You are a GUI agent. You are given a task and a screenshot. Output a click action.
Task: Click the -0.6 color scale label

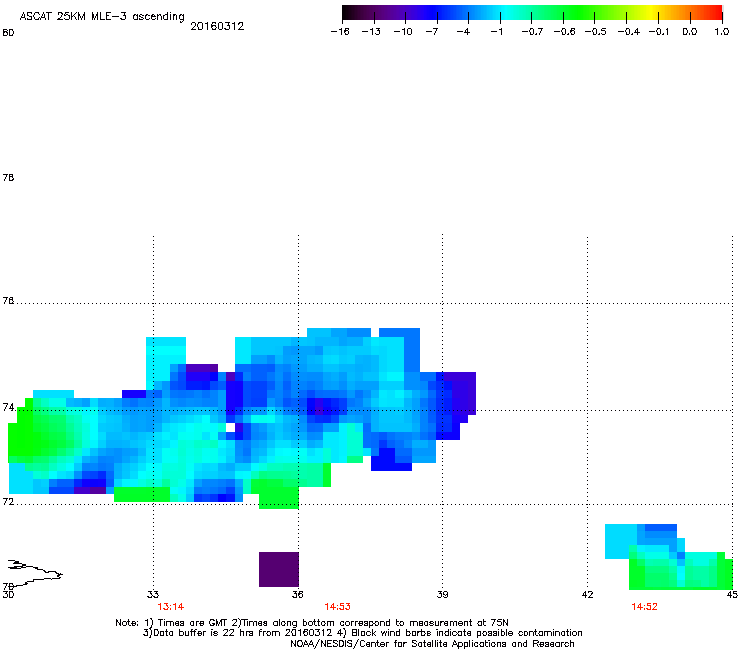point(564,32)
